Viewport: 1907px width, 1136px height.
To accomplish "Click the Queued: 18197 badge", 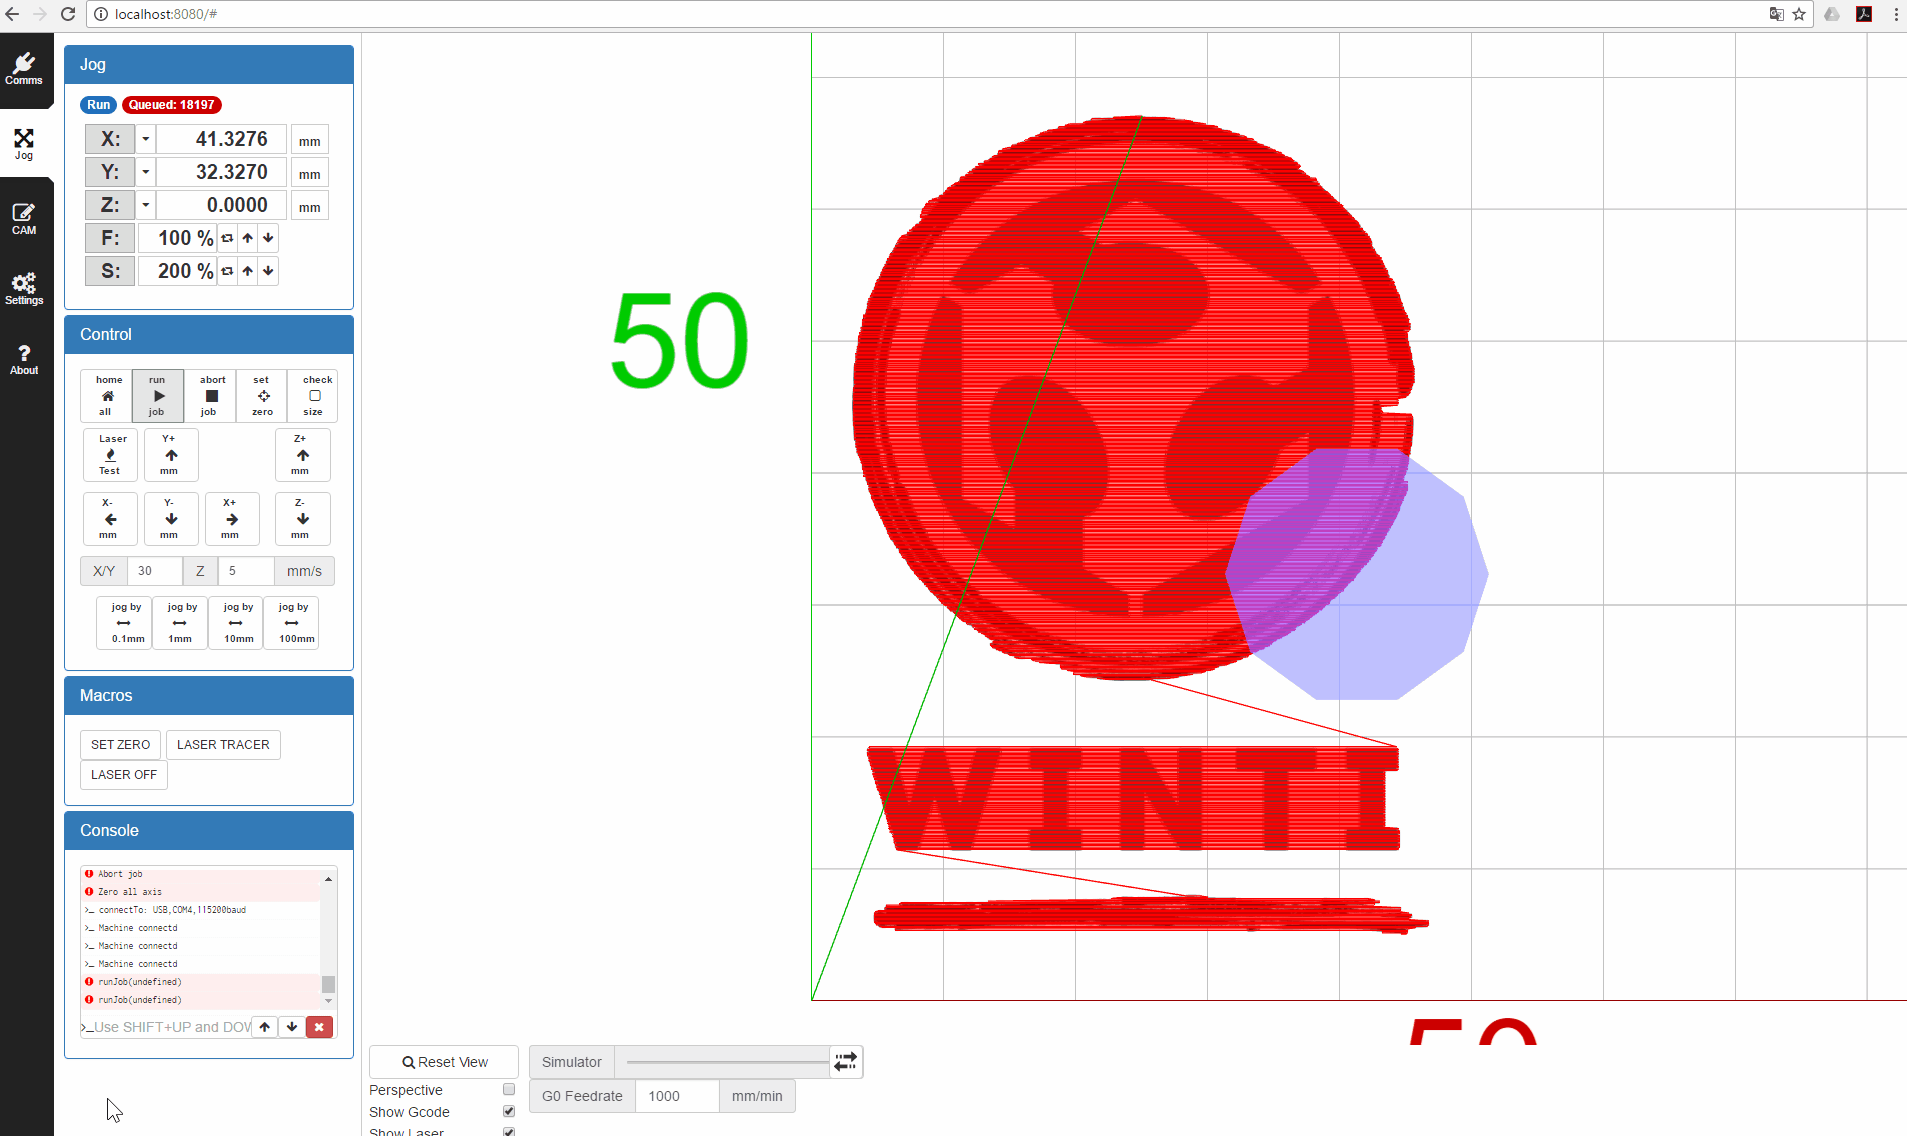I will tap(172, 105).
